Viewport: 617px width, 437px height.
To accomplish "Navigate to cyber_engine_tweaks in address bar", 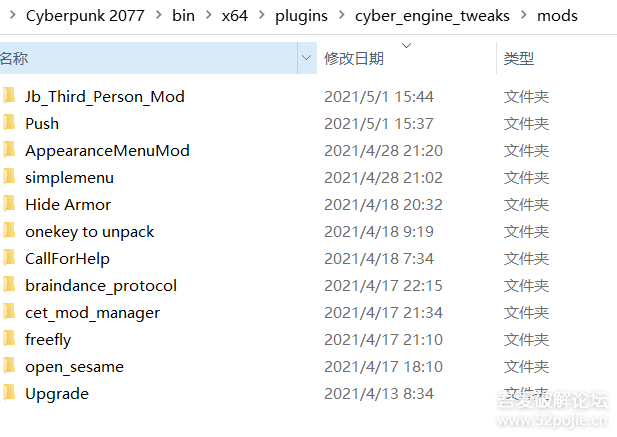I will click(x=432, y=16).
